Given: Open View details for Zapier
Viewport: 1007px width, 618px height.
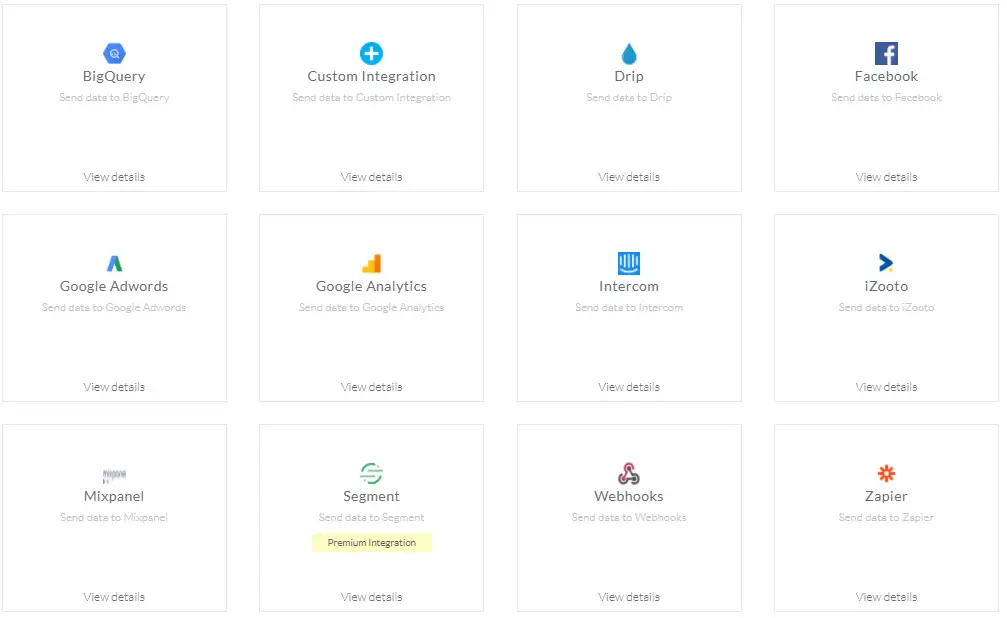Looking at the screenshot, I should coord(886,597).
